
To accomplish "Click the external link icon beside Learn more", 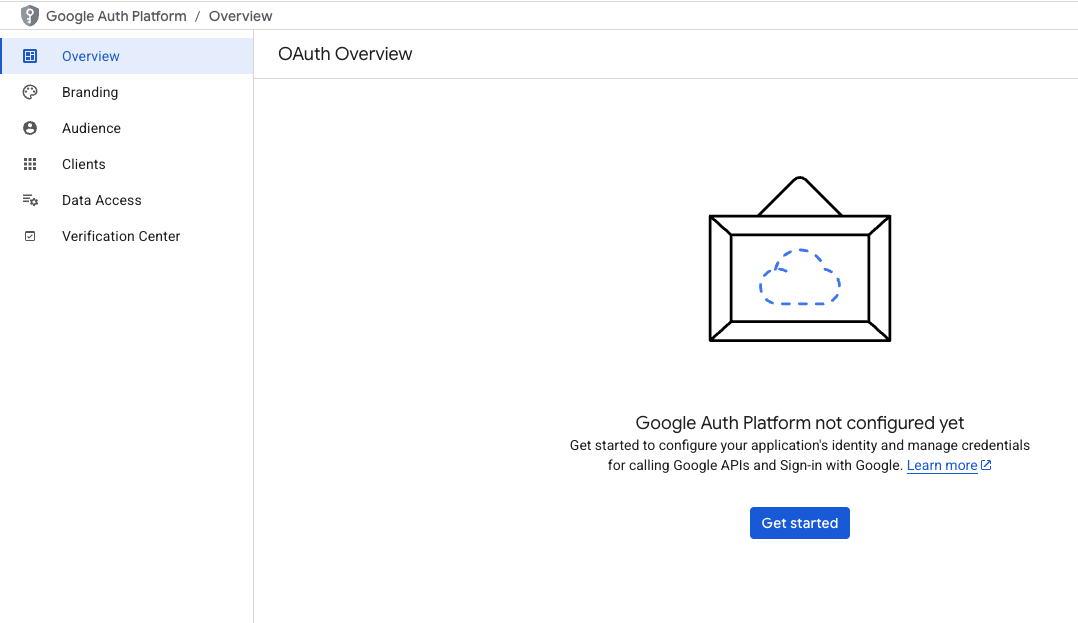I will [x=986, y=465].
